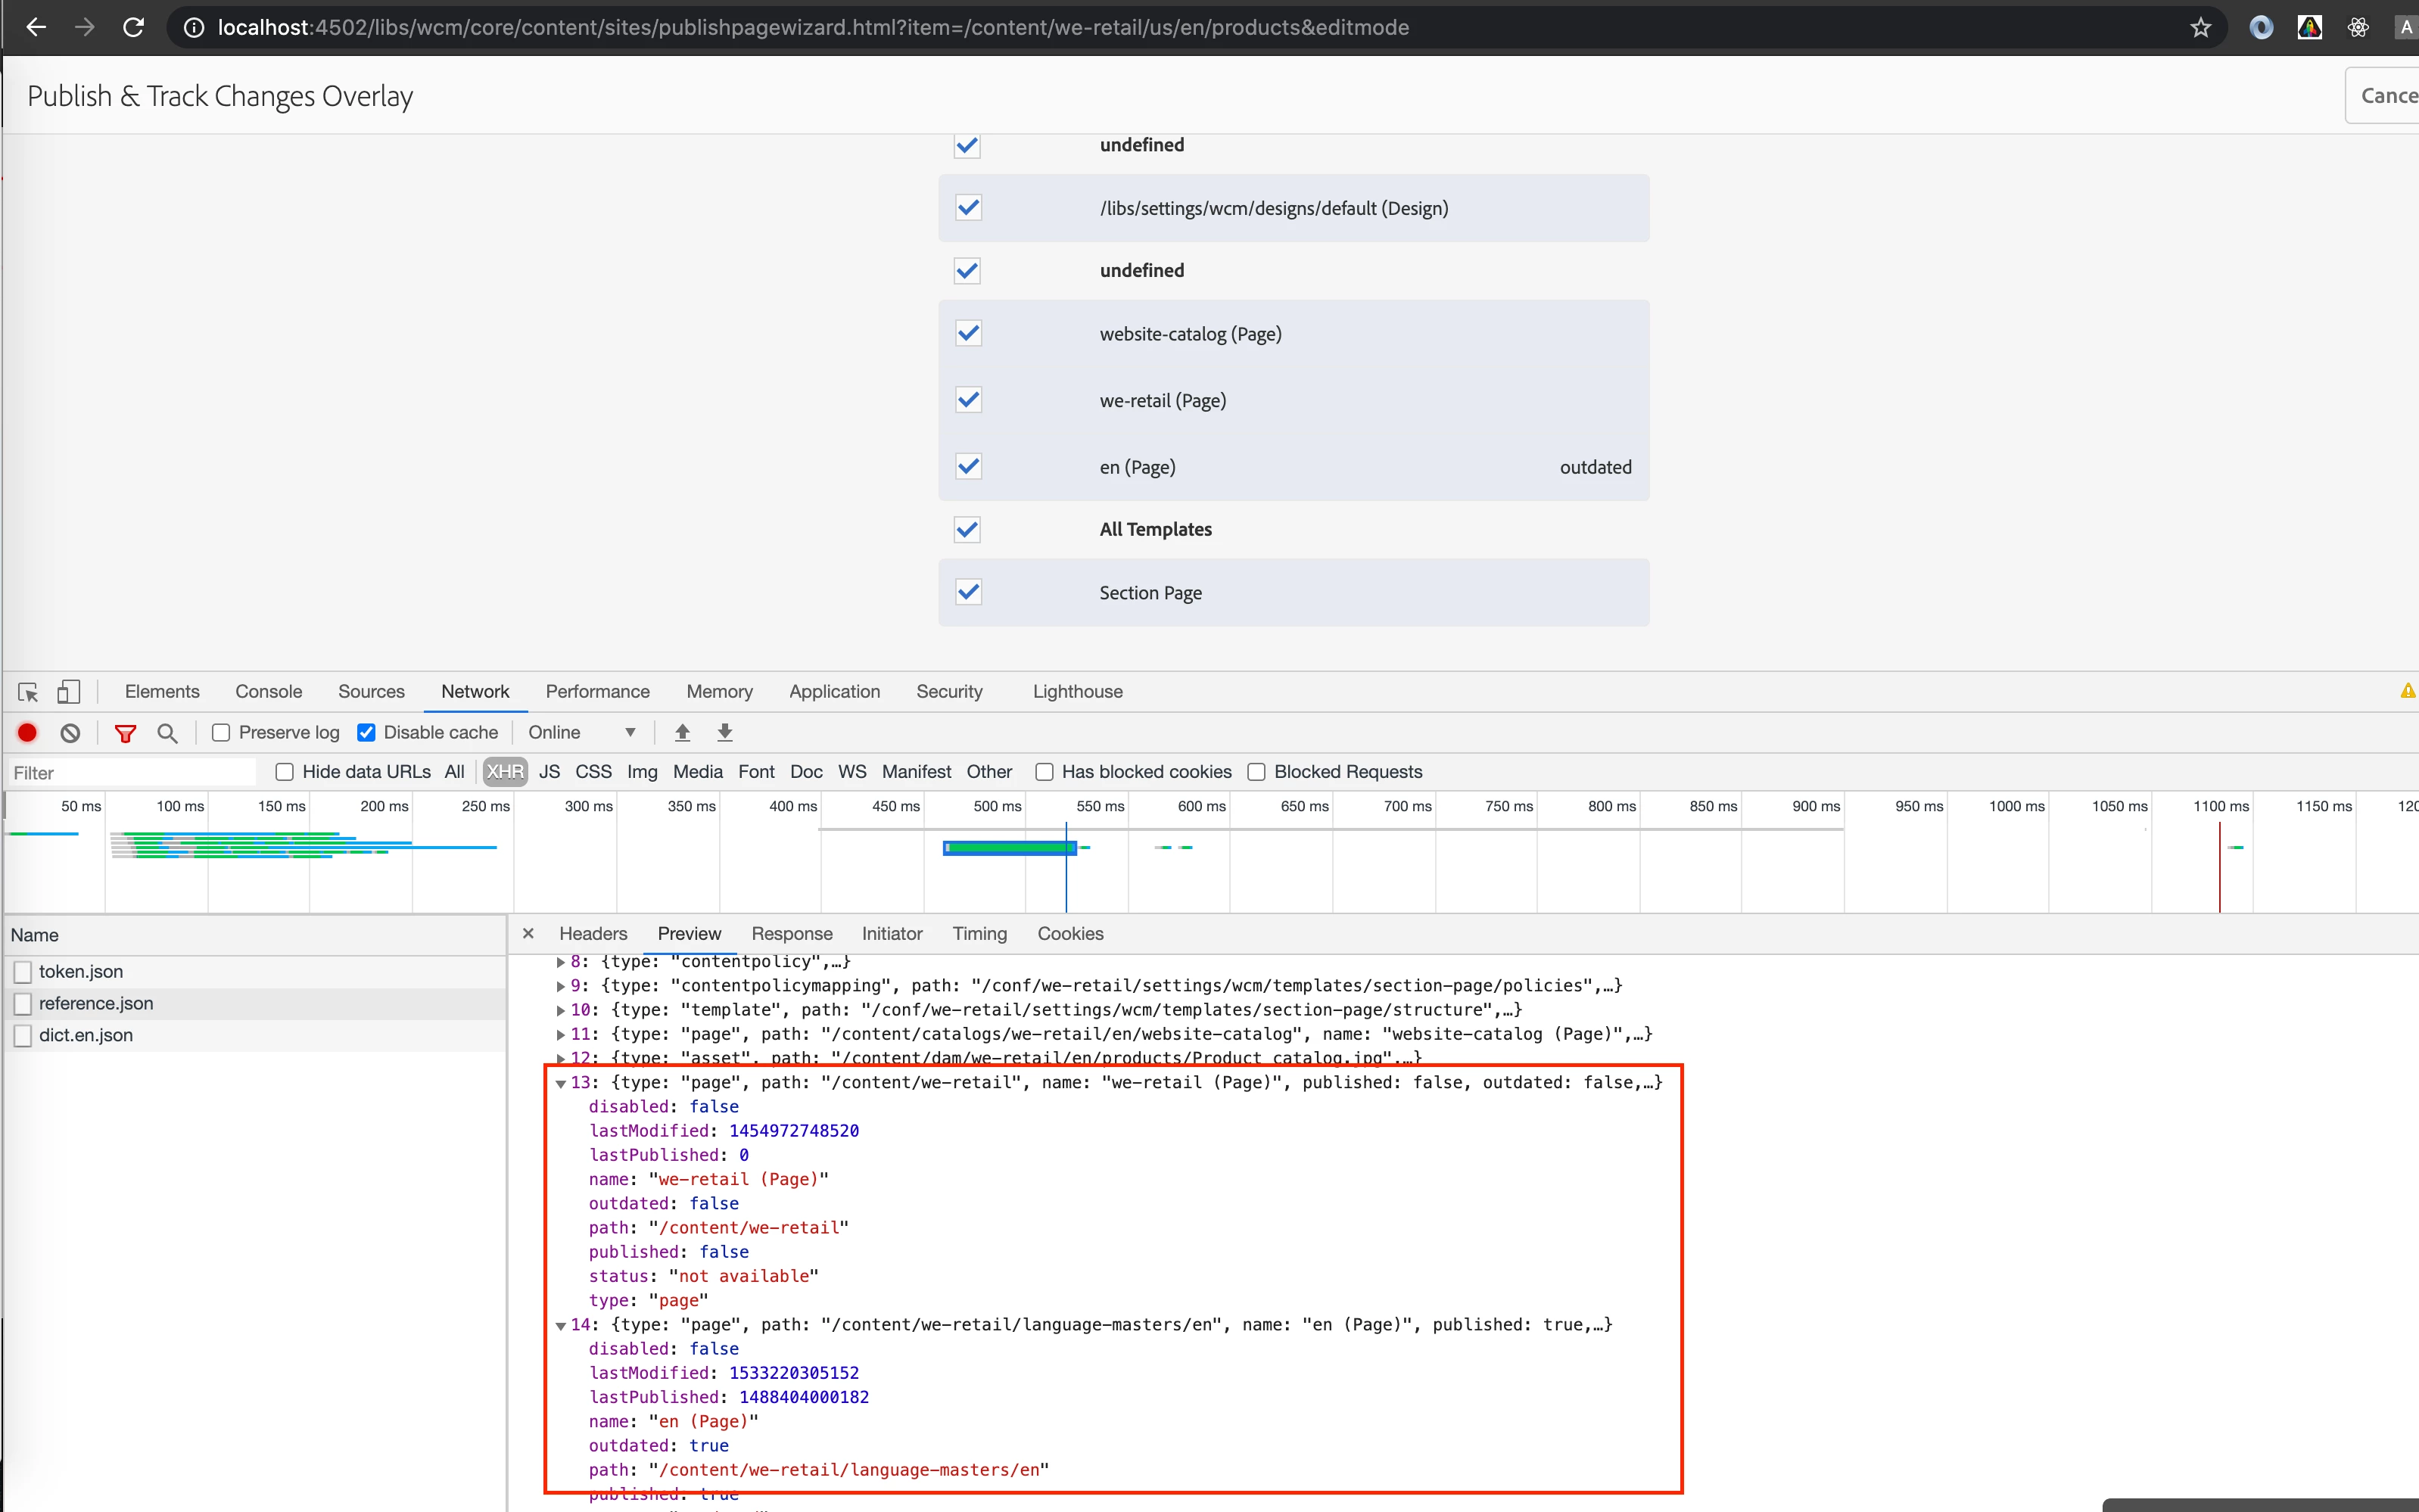Collapse item 13 in JSON preview

coord(561,1083)
